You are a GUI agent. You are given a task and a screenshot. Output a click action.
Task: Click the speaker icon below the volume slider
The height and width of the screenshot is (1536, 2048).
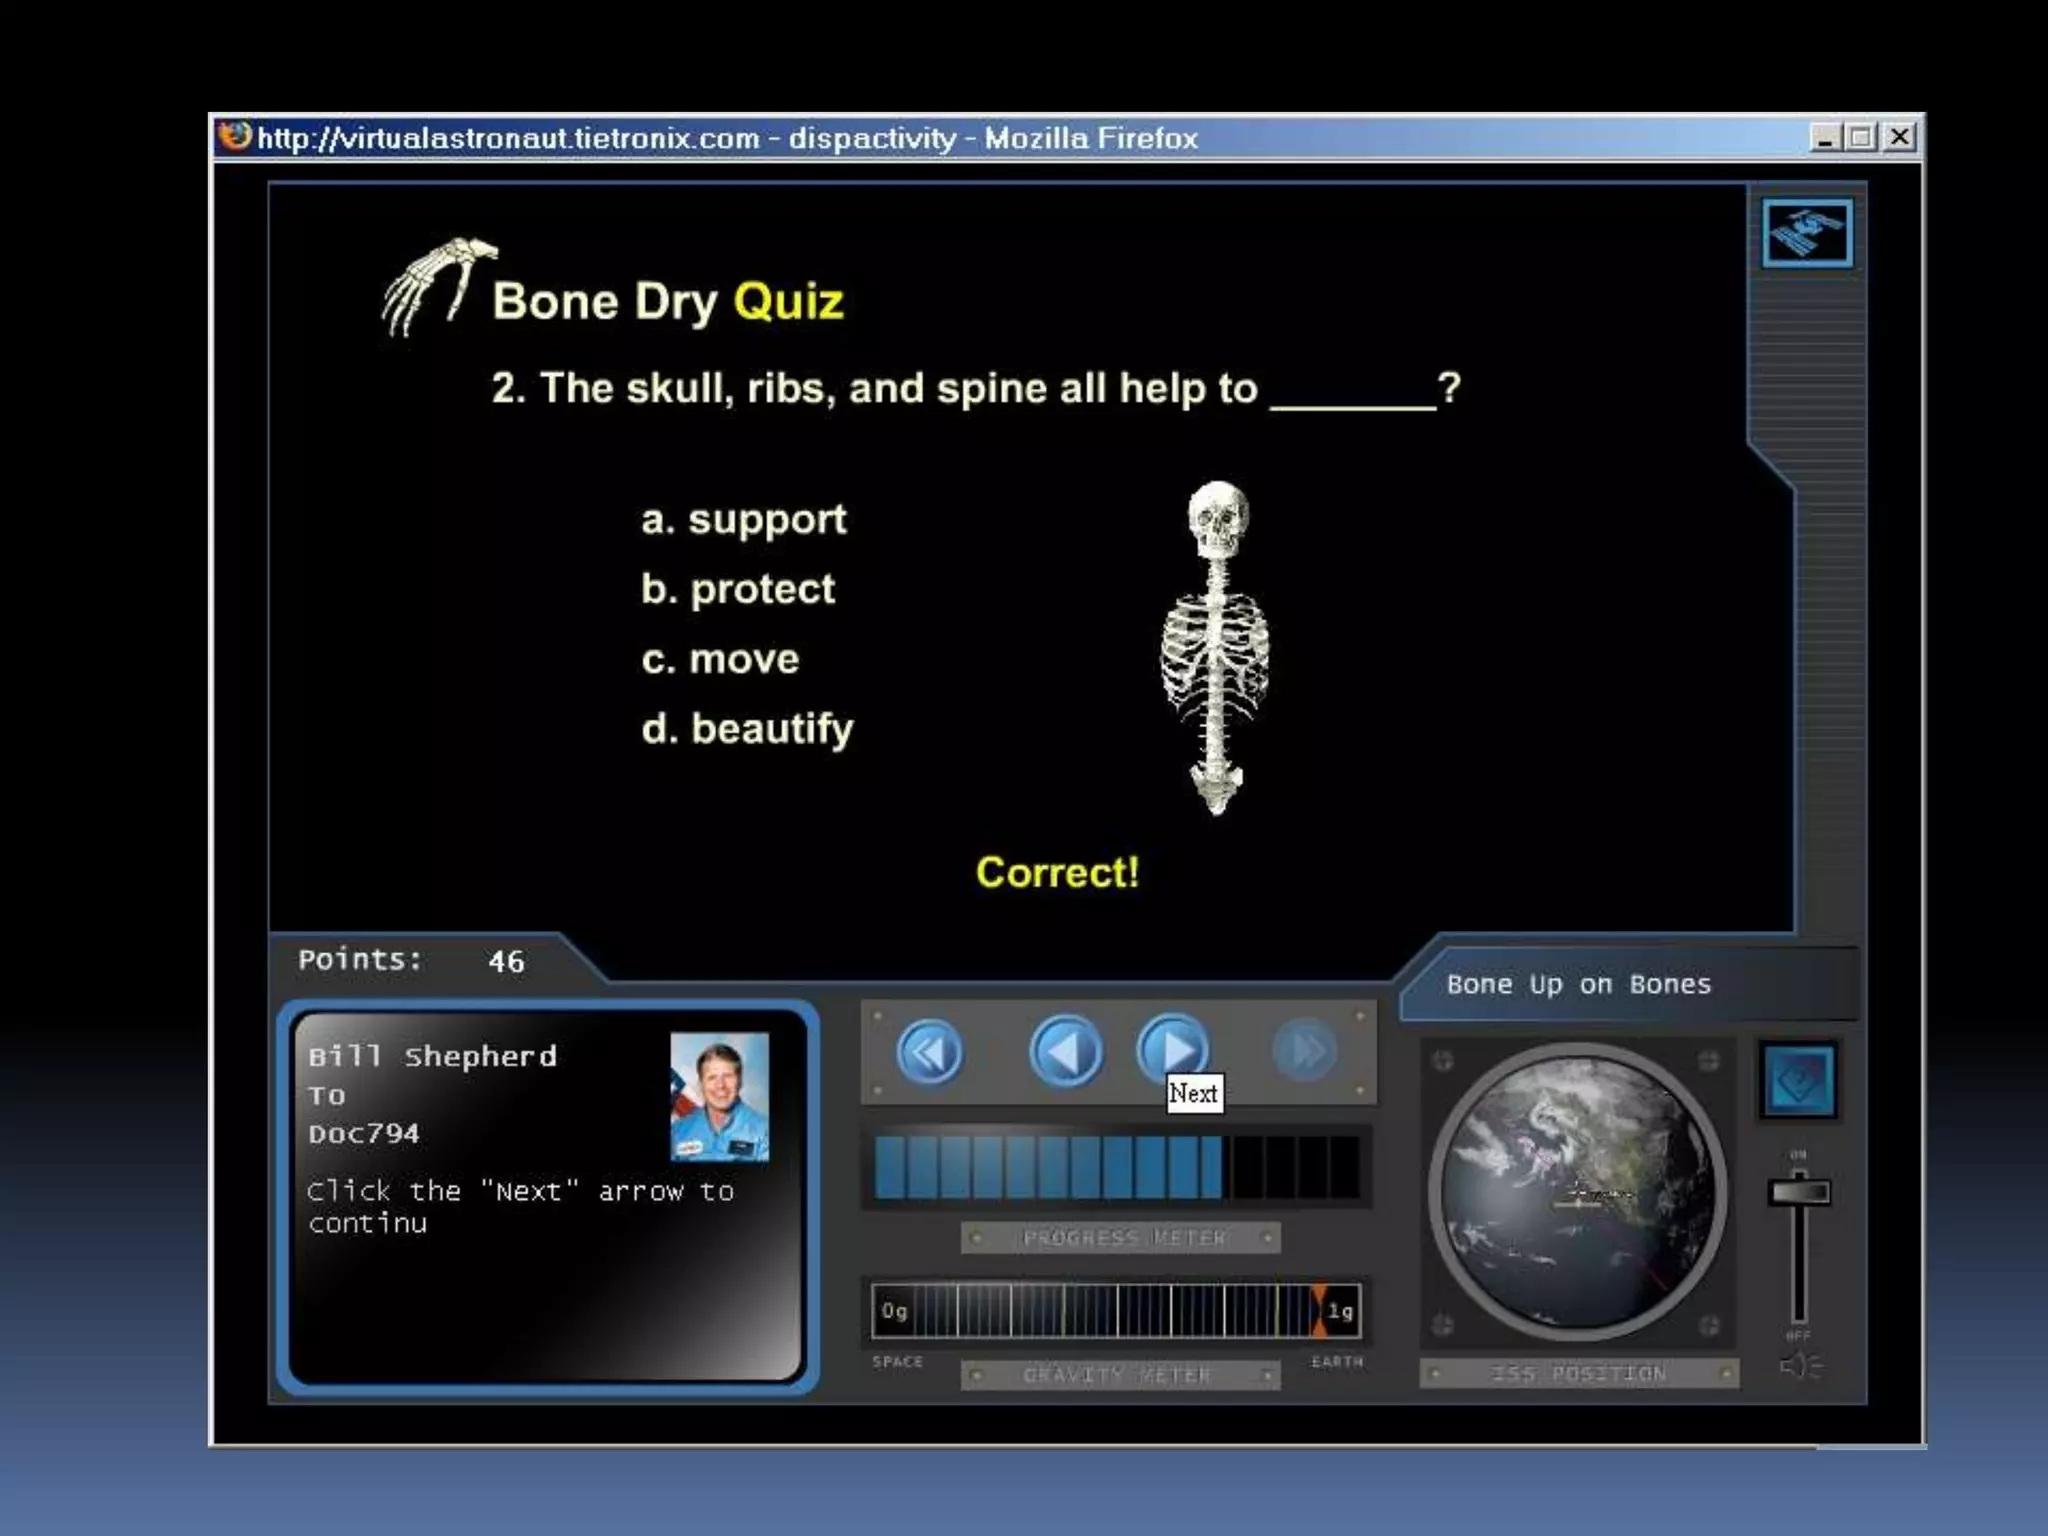tap(1801, 1365)
